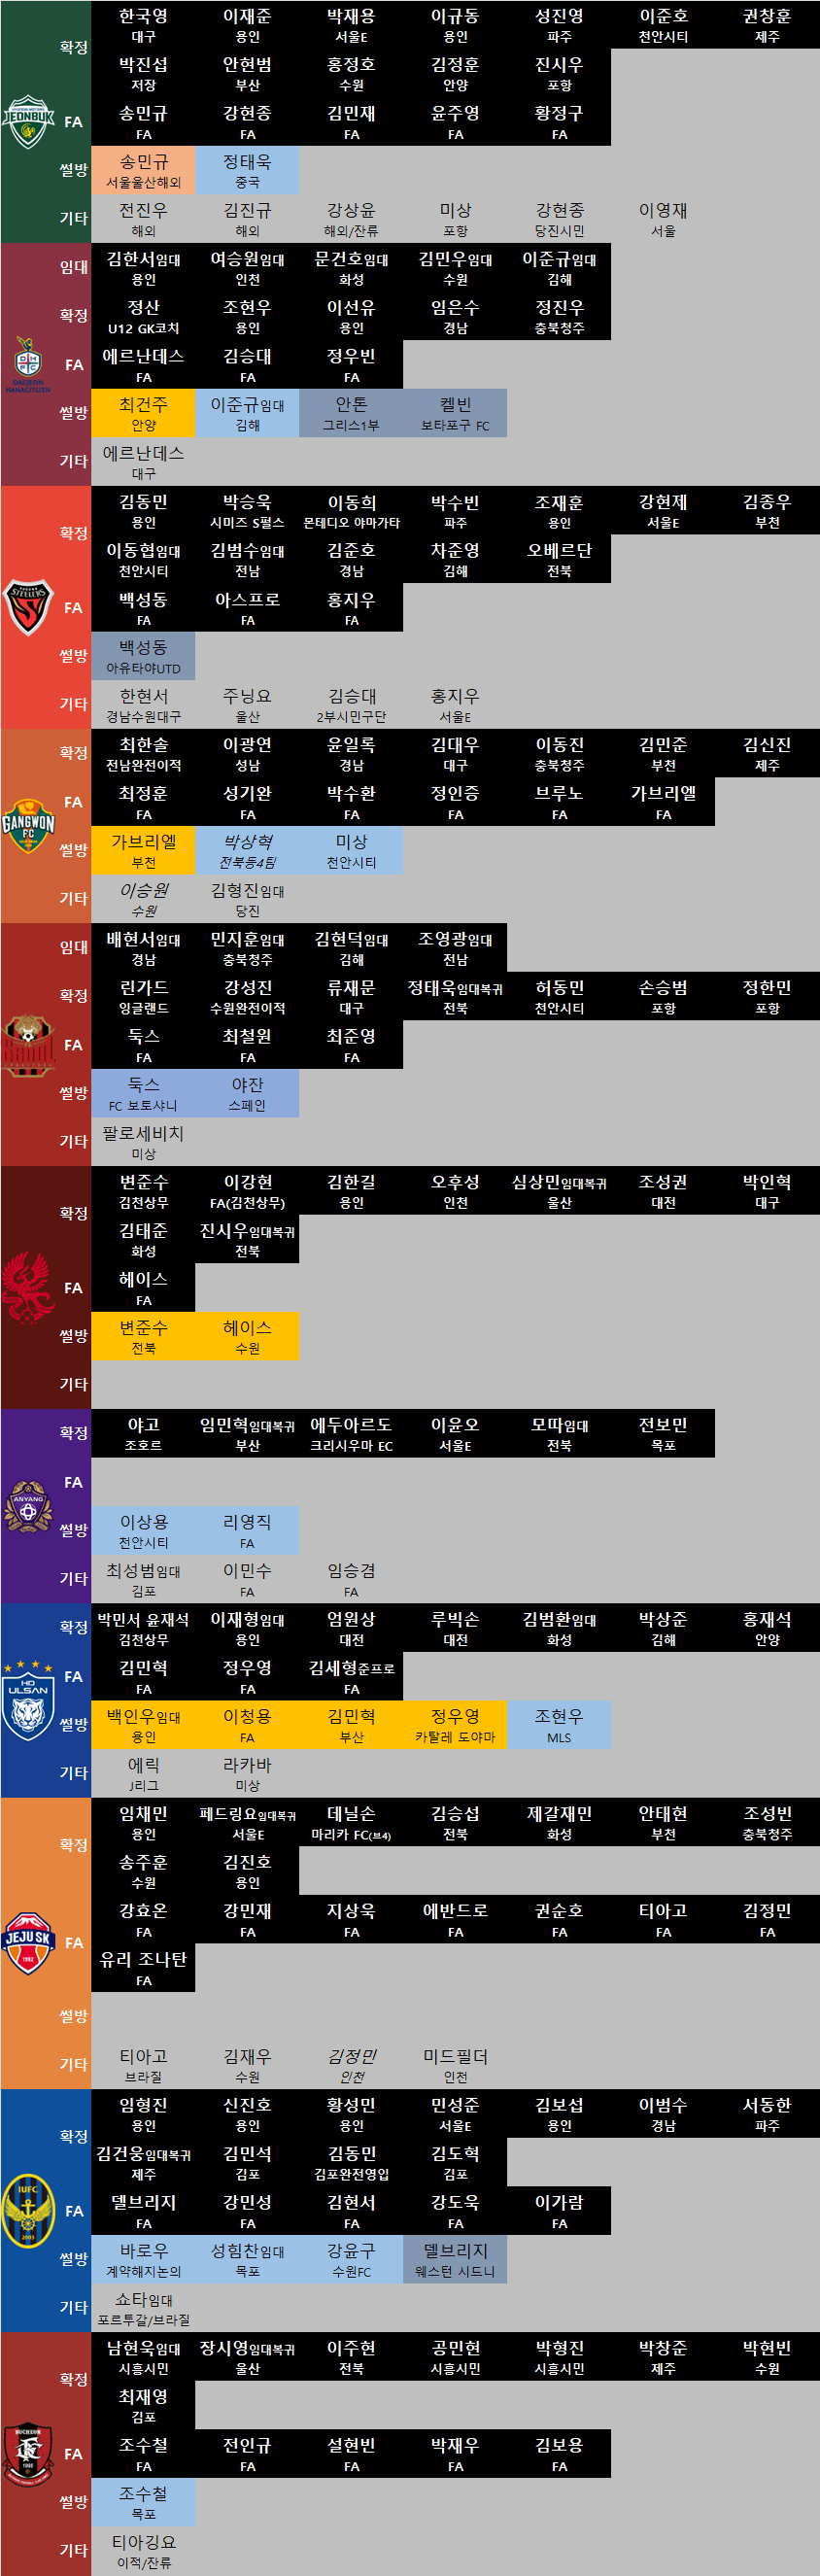Select the 권창훈 제주 cell
Image resolution: width=820 pixels, height=2576 pixels.
click(x=767, y=25)
